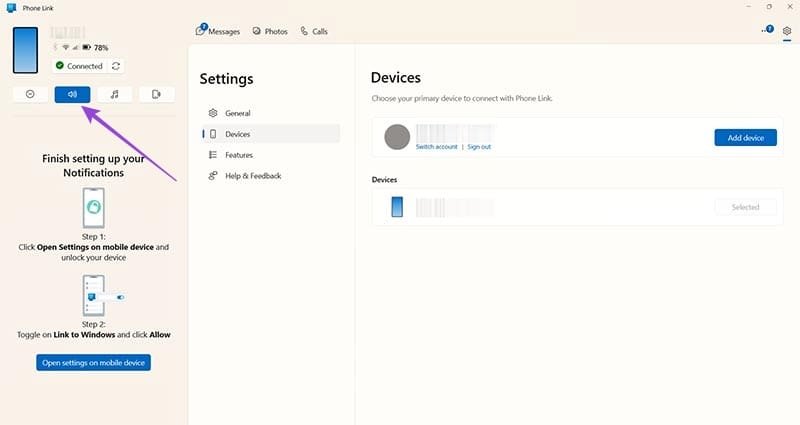Image resolution: width=800 pixels, height=425 pixels.
Task: Click the Sign out link
Action: [x=479, y=147]
